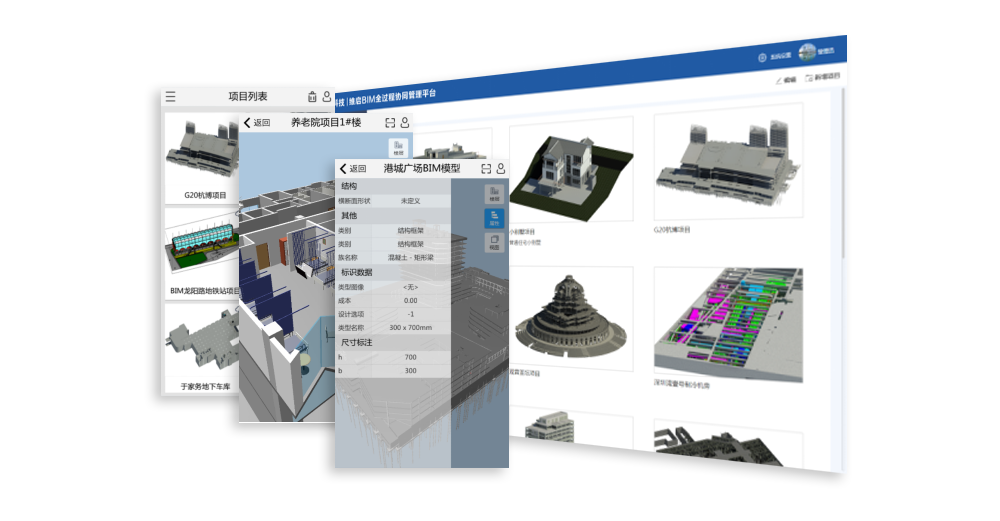Open views tool in 港城广场BIM模型 viewer
This screenshot has width=1000, height=521.
pos(494,242)
